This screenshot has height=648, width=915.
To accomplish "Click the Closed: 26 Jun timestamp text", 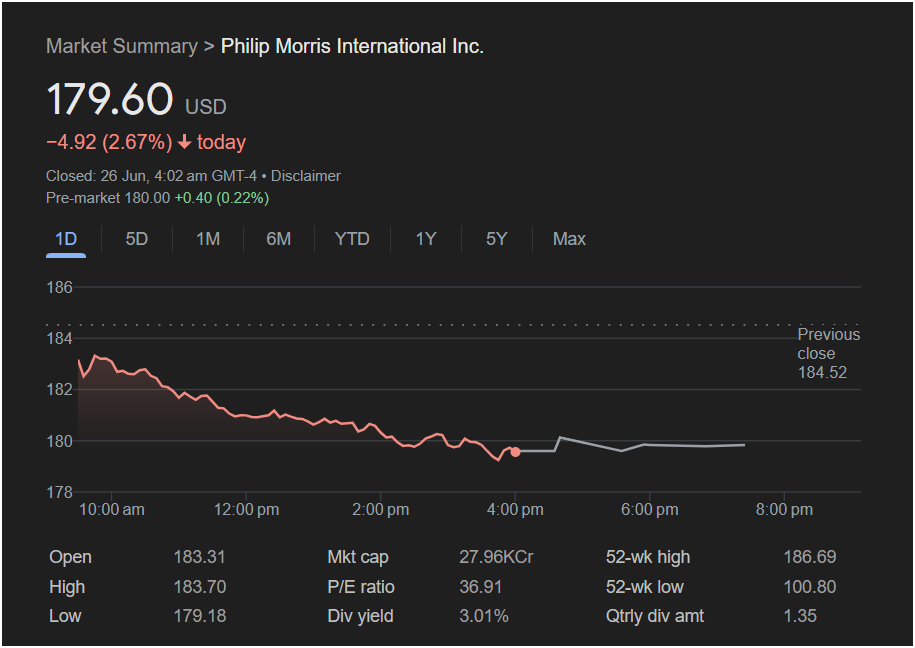I will coord(151,176).
